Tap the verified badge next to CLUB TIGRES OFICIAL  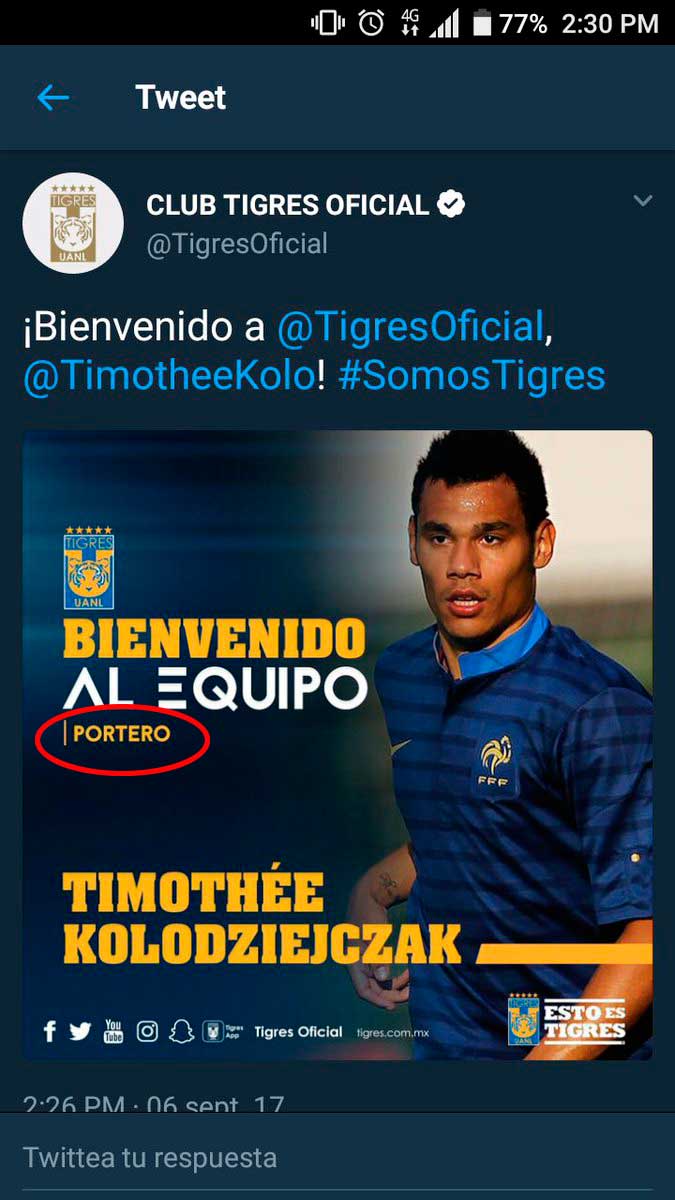[x=452, y=205]
